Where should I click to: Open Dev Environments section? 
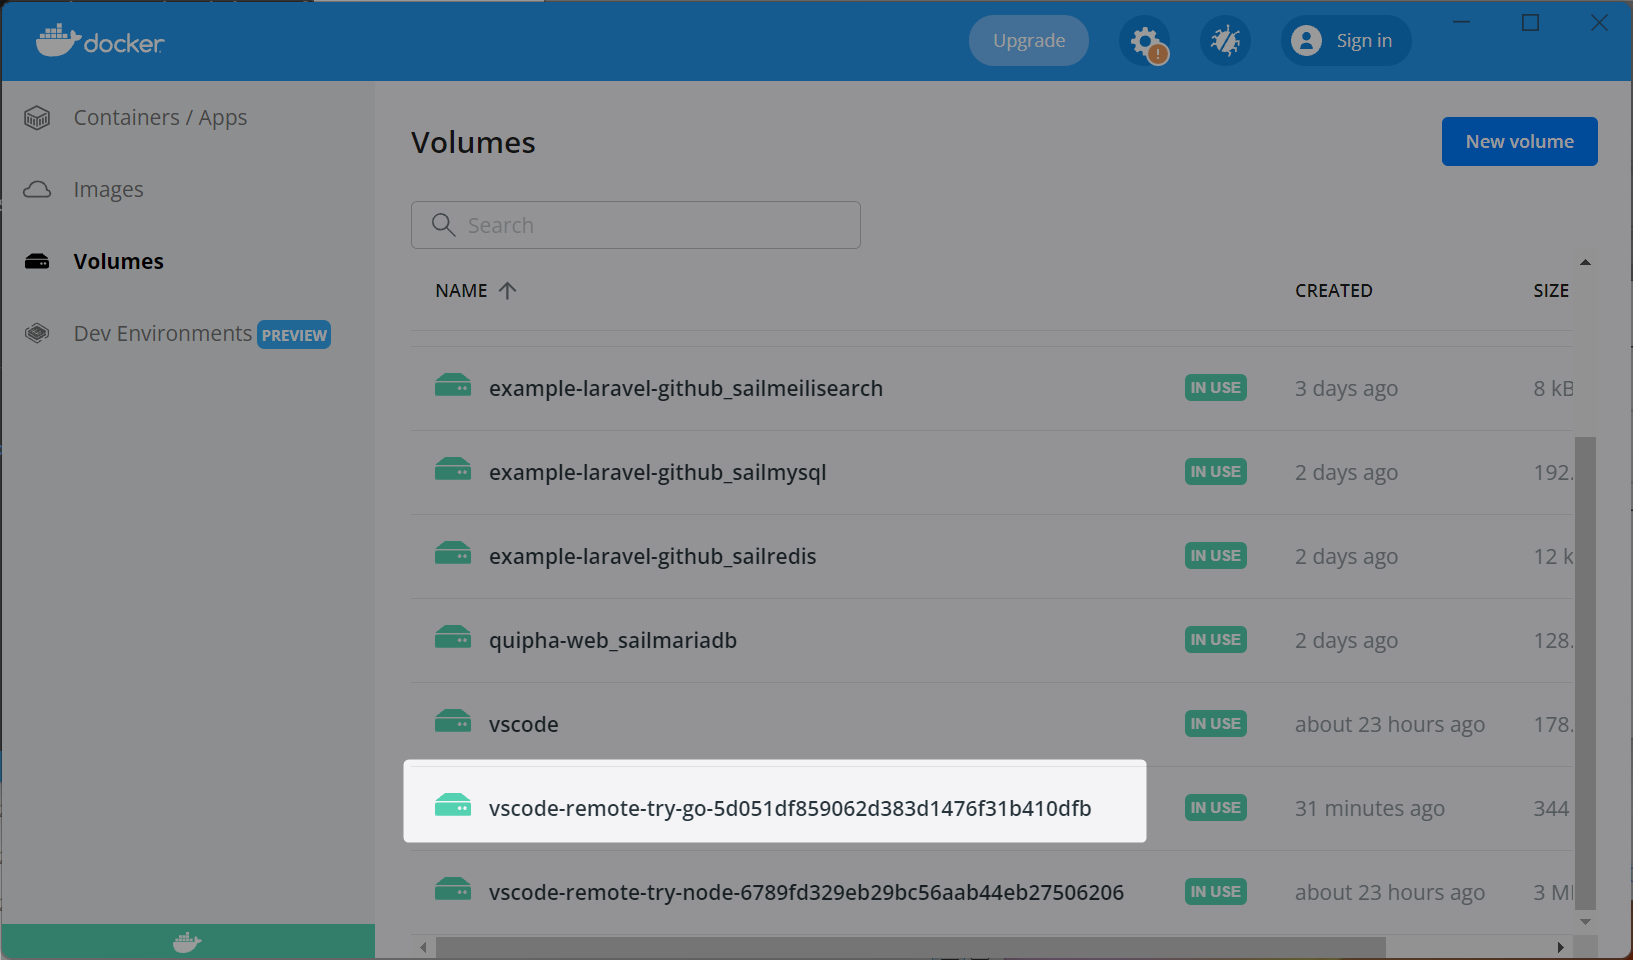click(163, 334)
